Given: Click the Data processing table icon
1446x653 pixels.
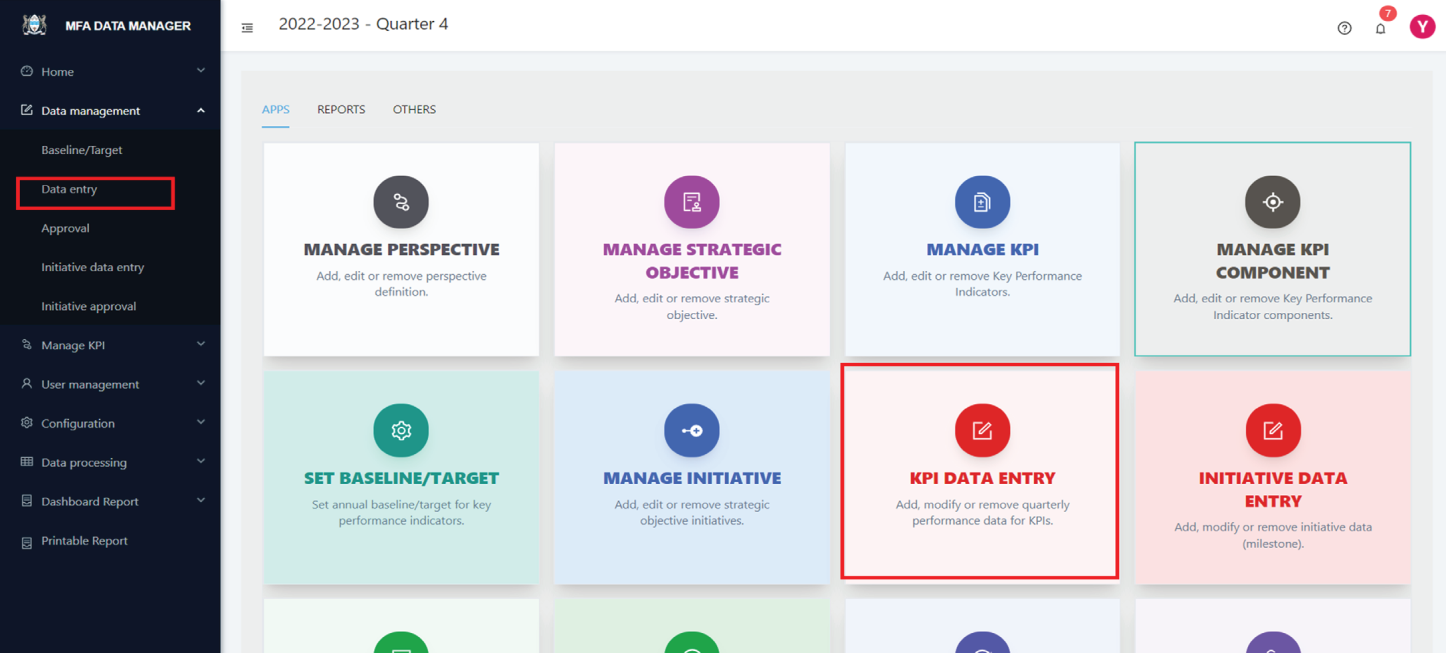Looking at the screenshot, I should click(x=27, y=462).
